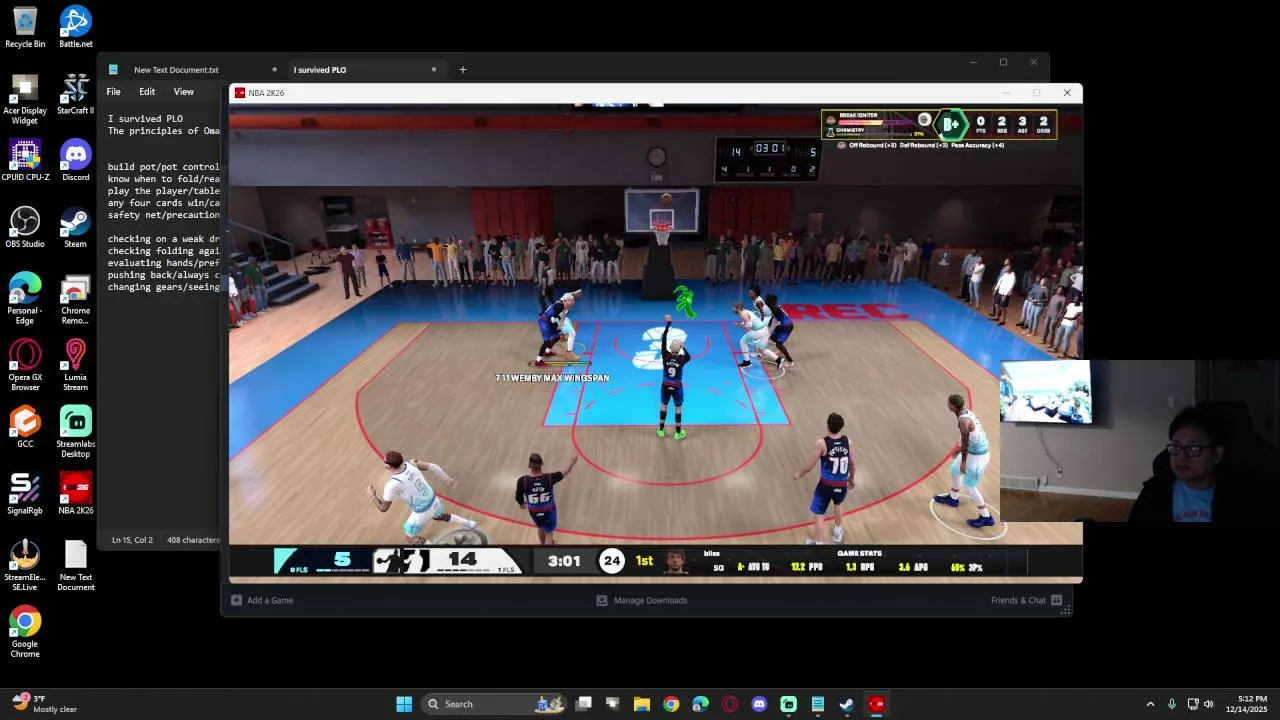
Task: Open Lumia Stream desktop icon
Action: [x=75, y=366]
